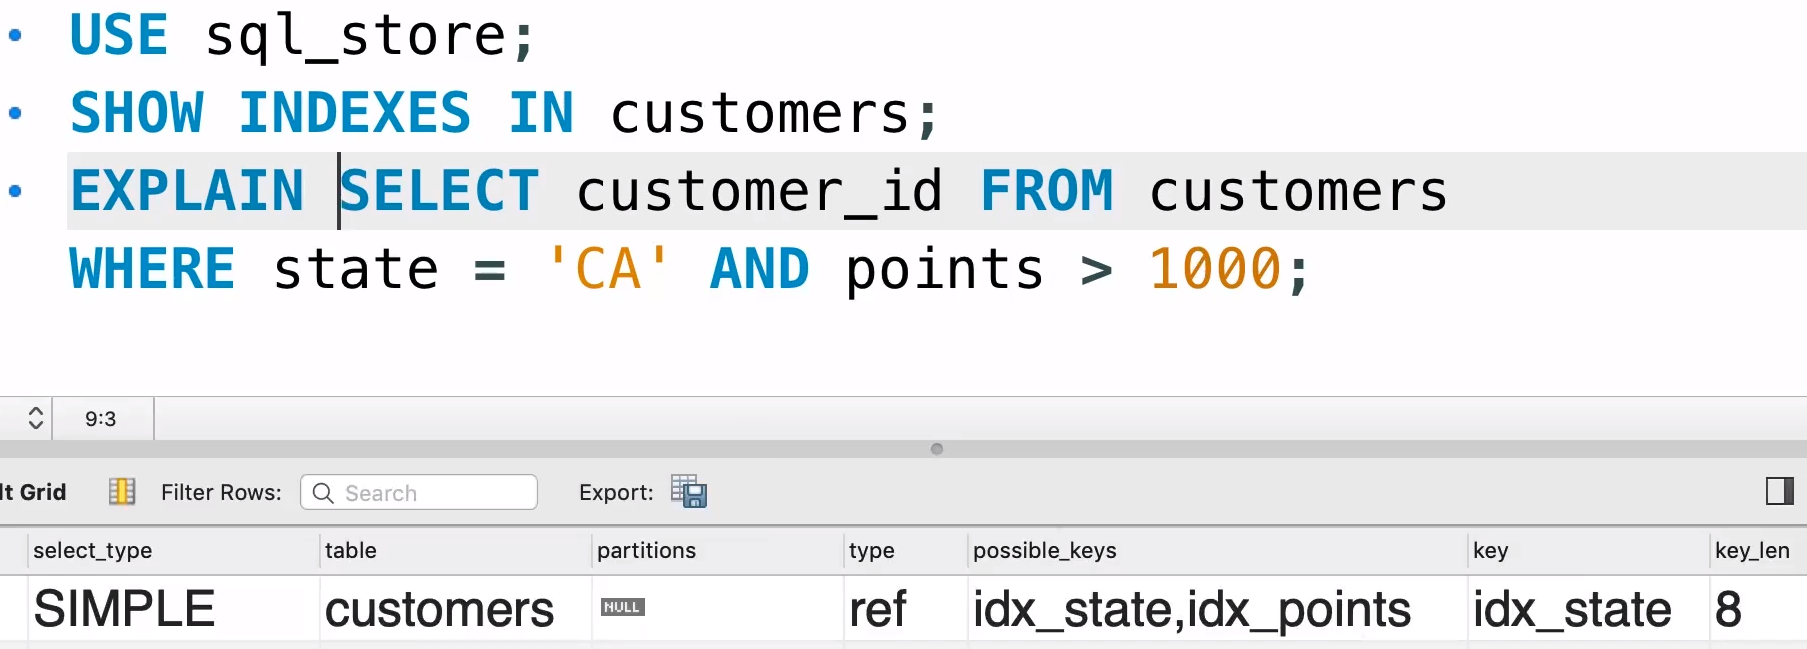Click the magnifier icon in Filter Rows
This screenshot has height=649, width=1807.
[323, 493]
